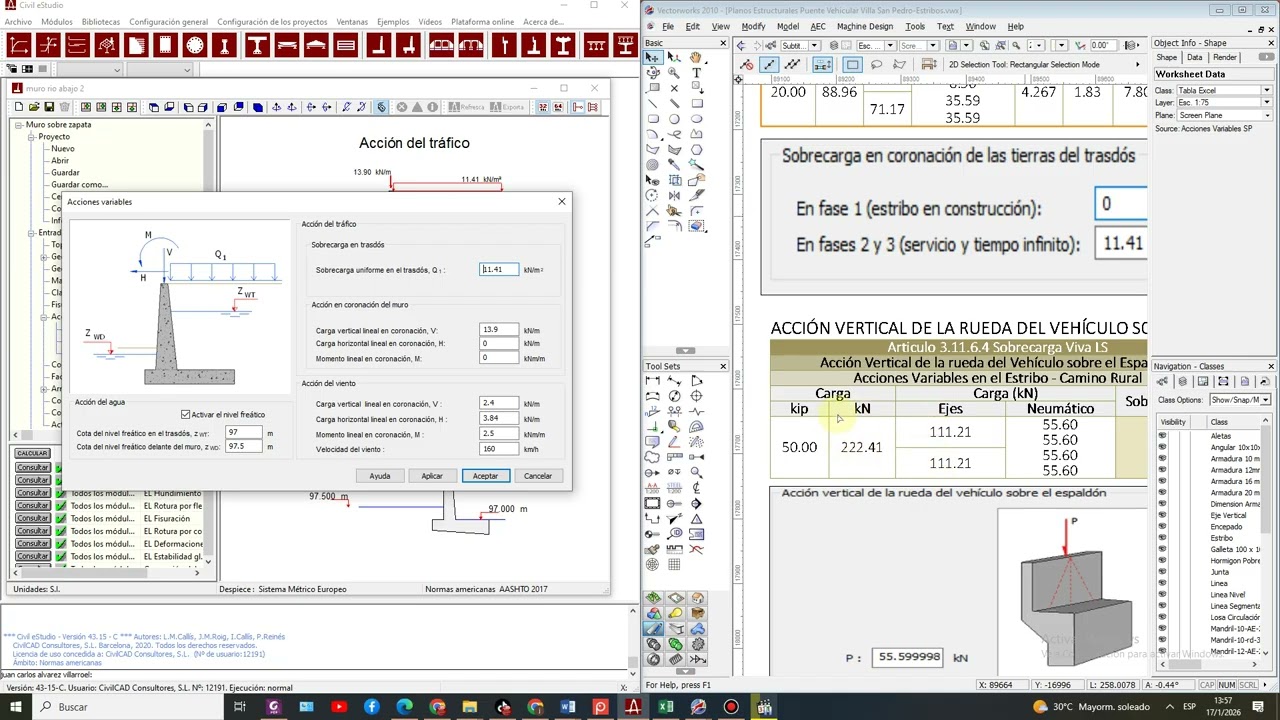Viewport: 1280px width, 720px height.
Task: Open the Esc... layer dropdown in view bar
Action: pyautogui.click(x=876, y=45)
